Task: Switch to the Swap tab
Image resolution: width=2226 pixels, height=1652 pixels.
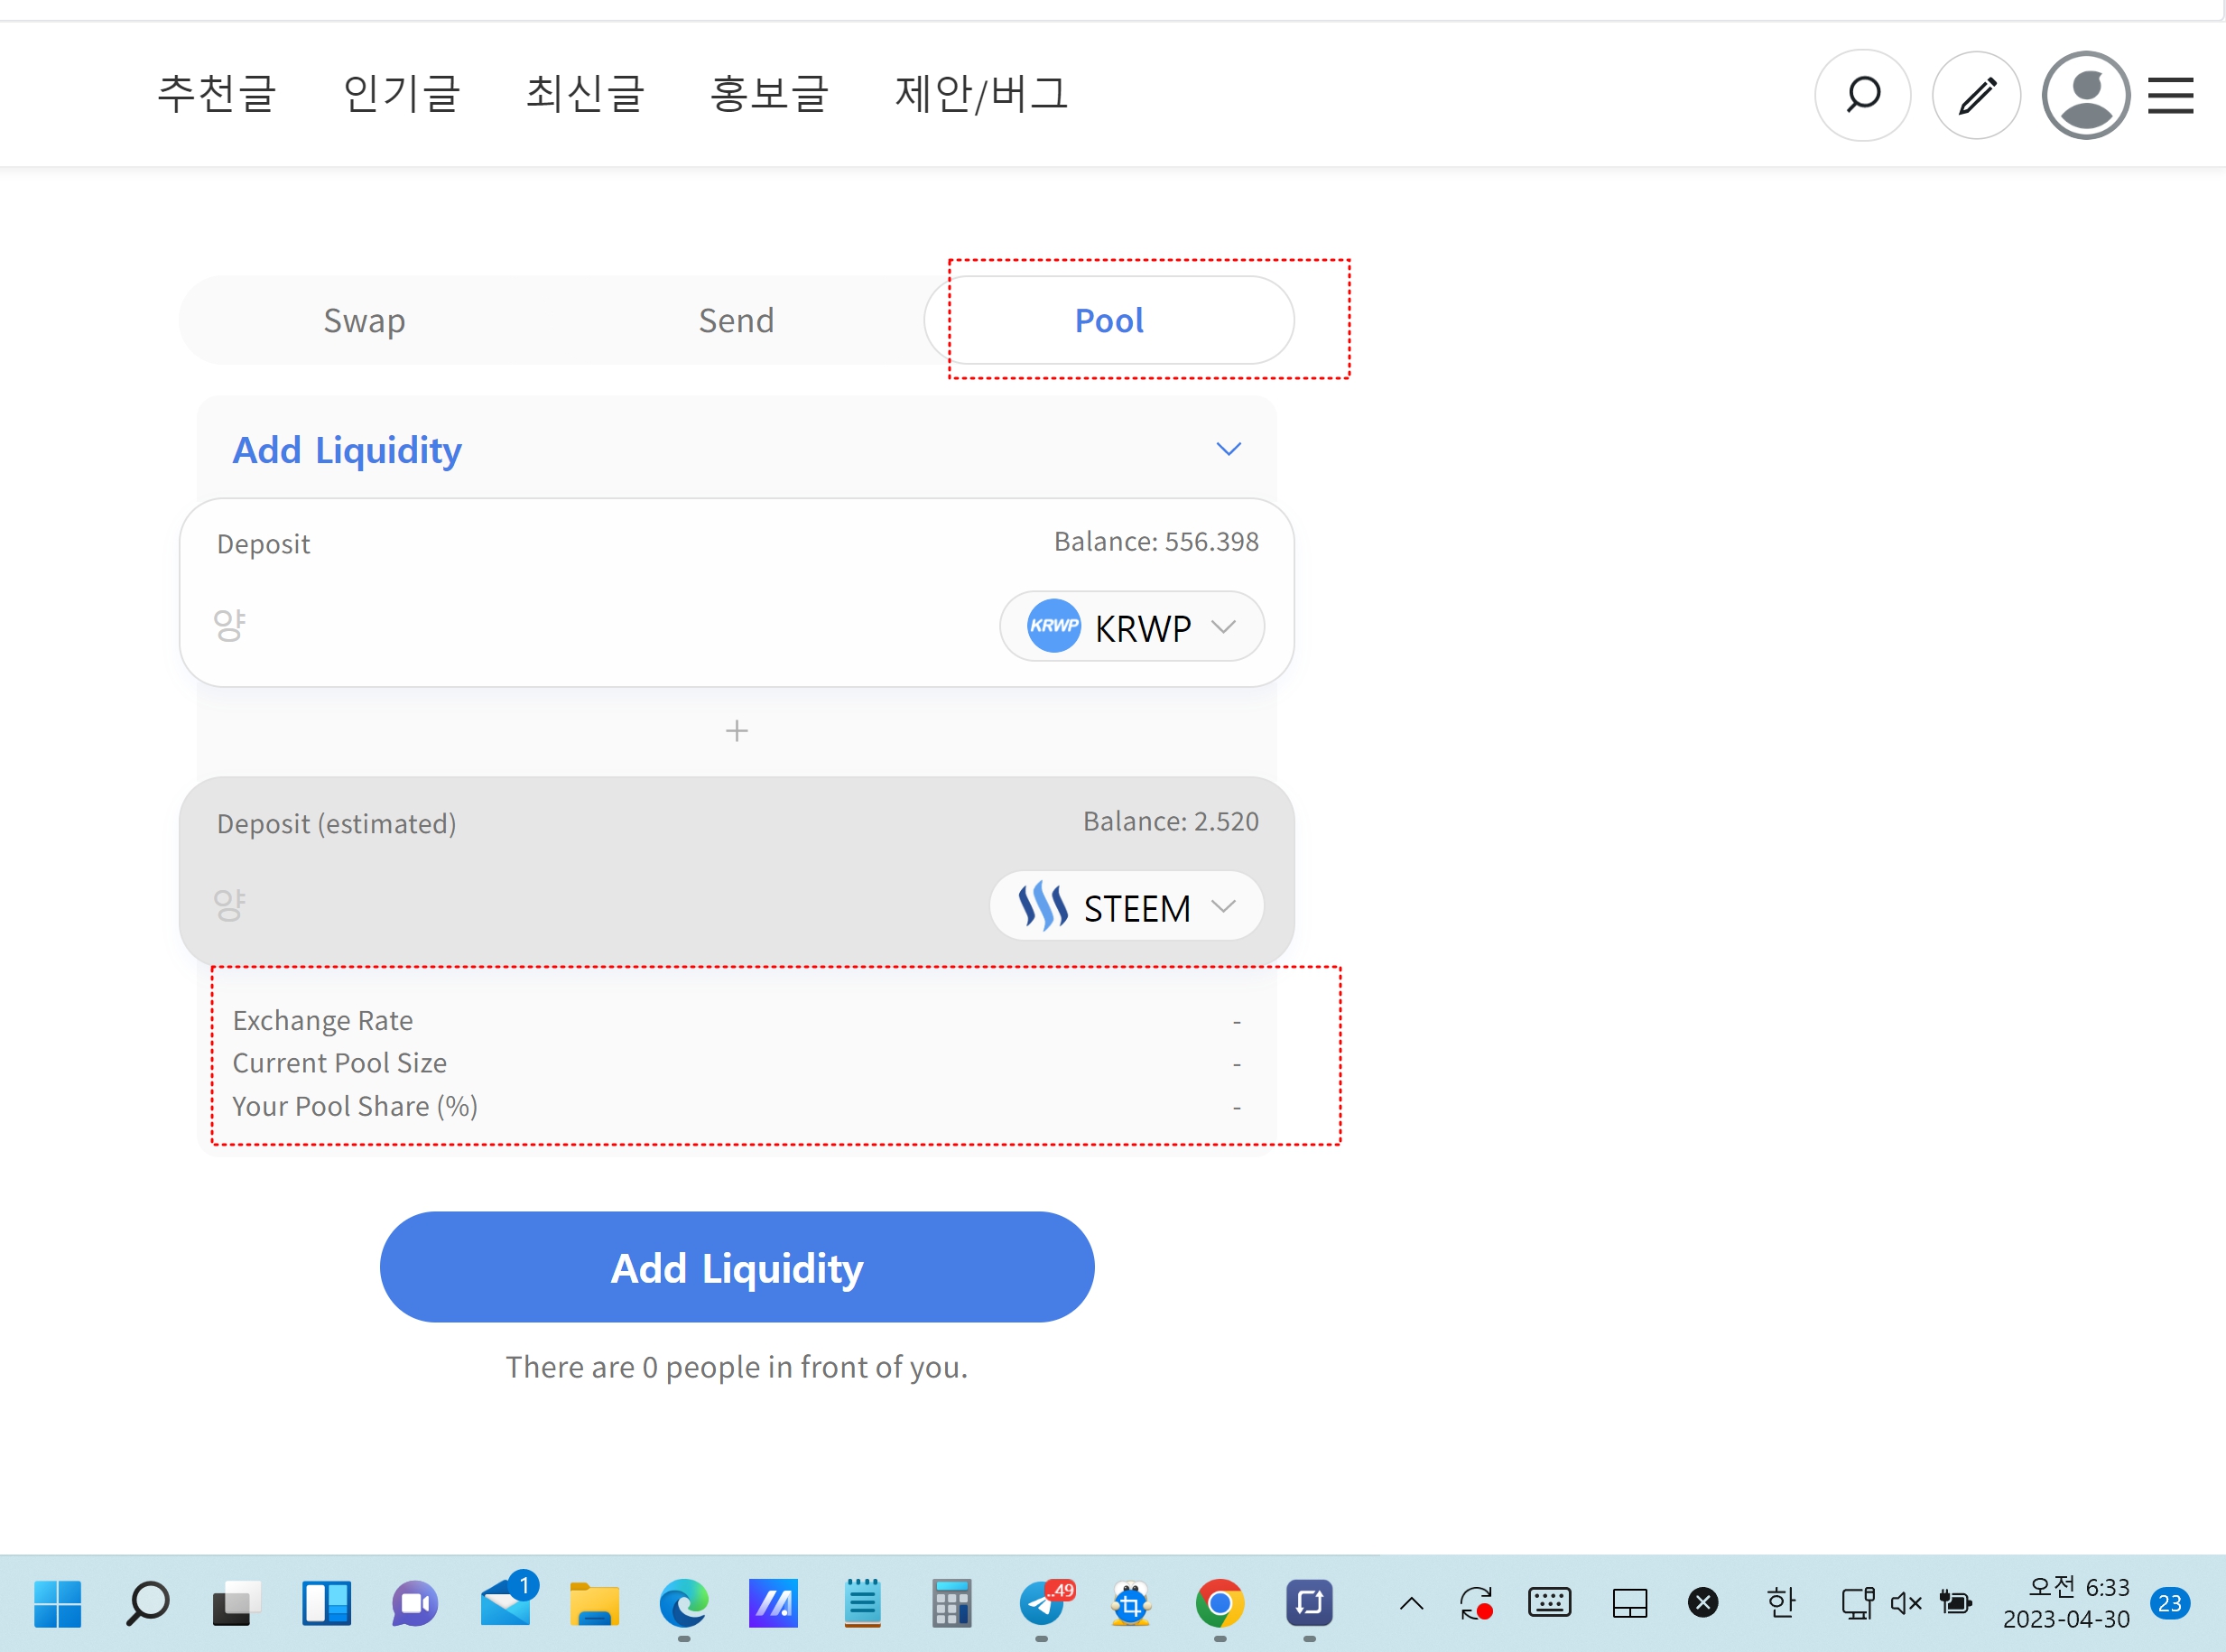Action: click(364, 320)
